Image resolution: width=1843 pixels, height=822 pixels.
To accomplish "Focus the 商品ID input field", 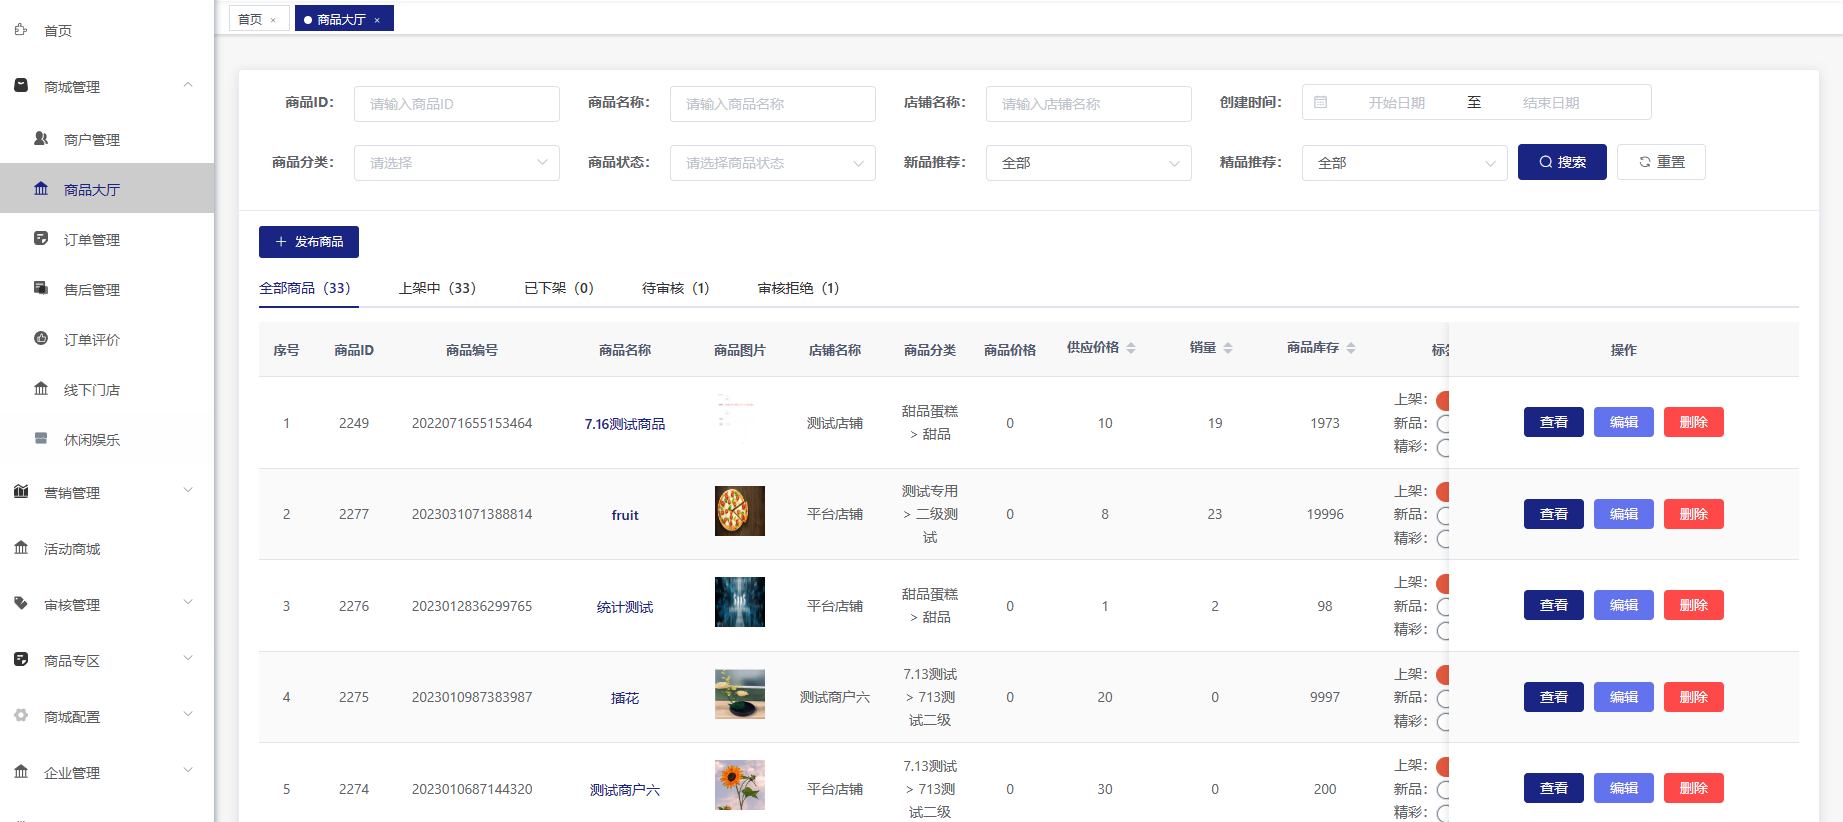I will point(457,104).
